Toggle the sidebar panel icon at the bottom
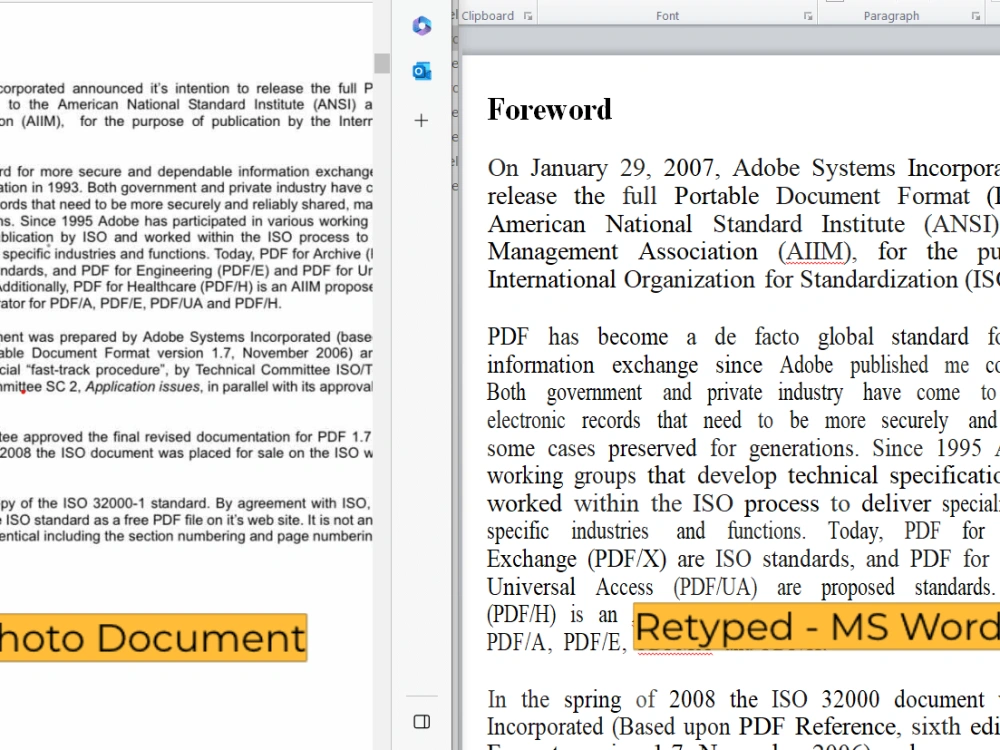This screenshot has width=1000, height=750. [x=422, y=722]
